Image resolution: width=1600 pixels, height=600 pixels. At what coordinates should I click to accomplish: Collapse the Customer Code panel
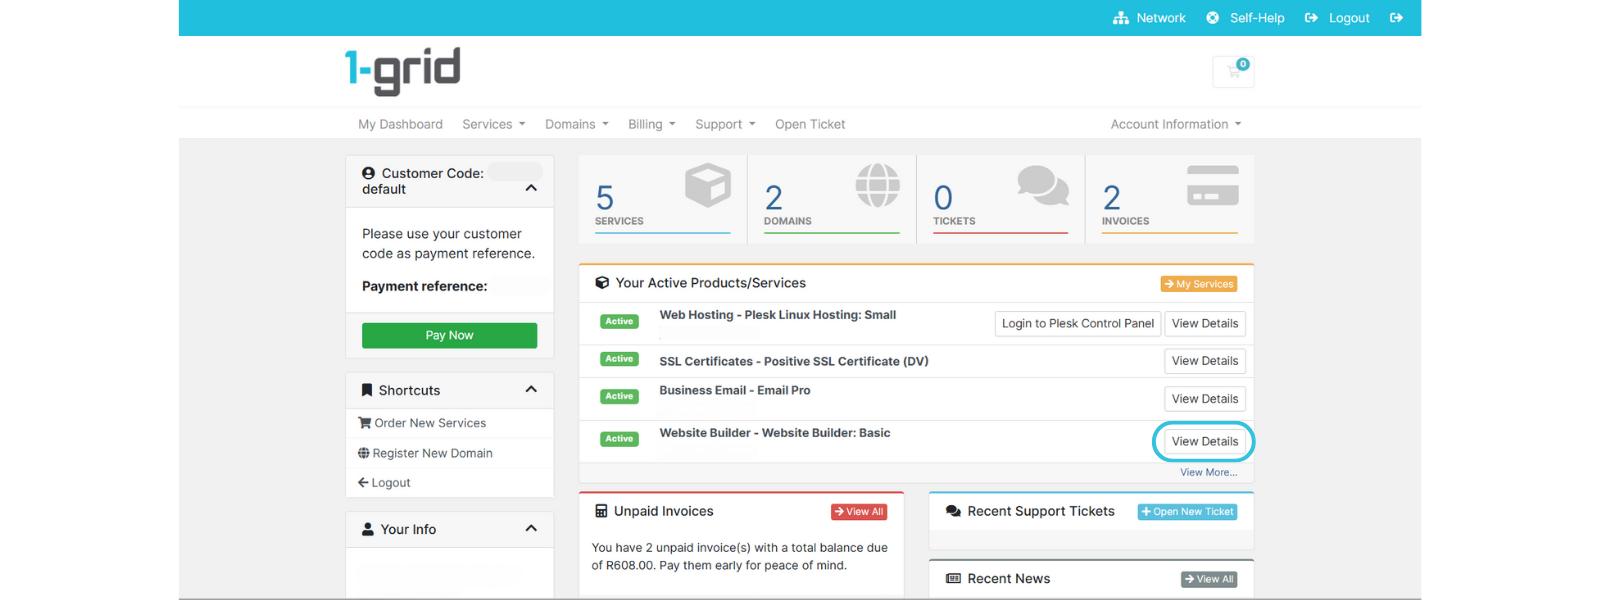pos(531,188)
